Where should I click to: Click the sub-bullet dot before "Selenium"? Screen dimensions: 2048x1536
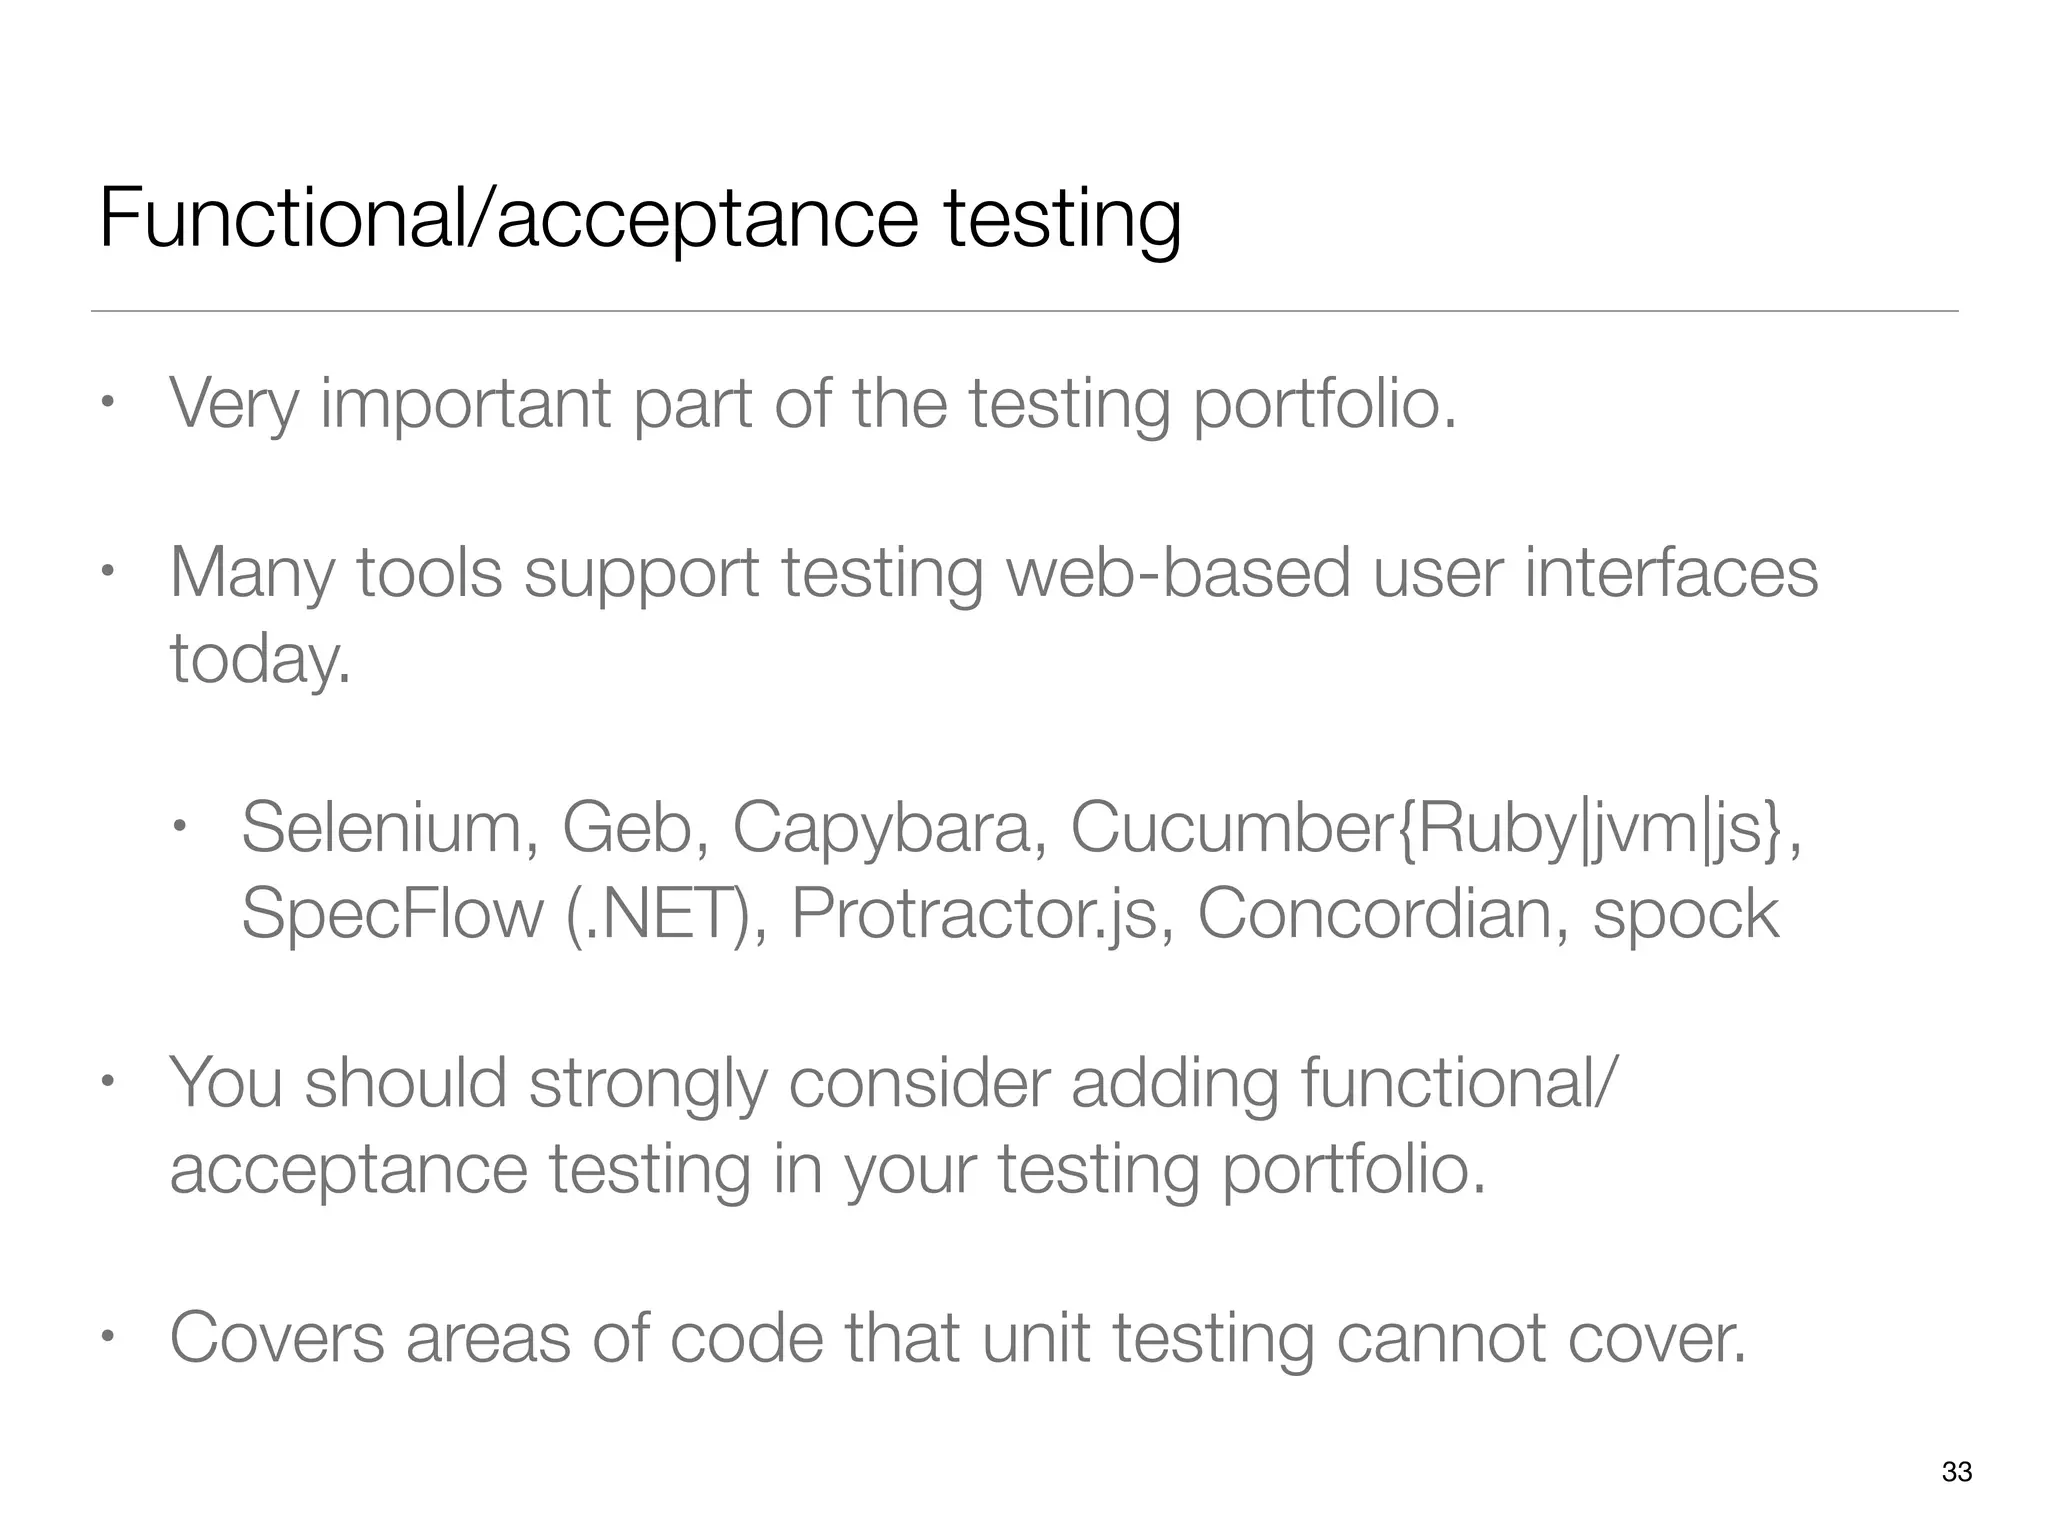coord(179,827)
